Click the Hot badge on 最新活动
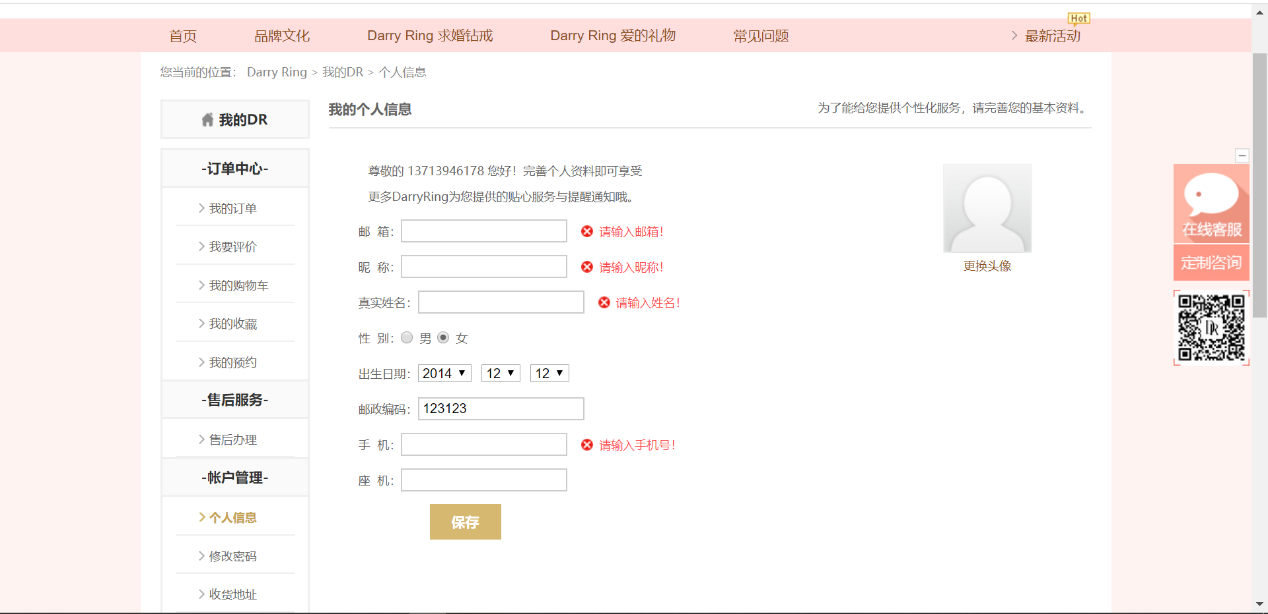 coord(1079,18)
